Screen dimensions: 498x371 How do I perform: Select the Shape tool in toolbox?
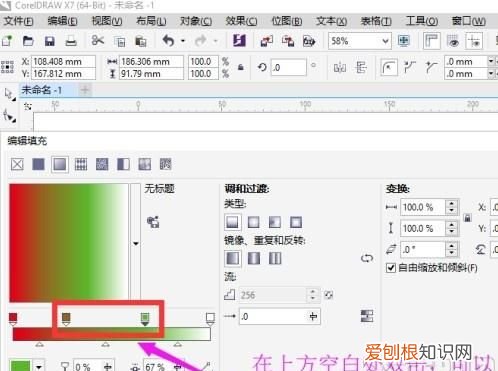9,116
